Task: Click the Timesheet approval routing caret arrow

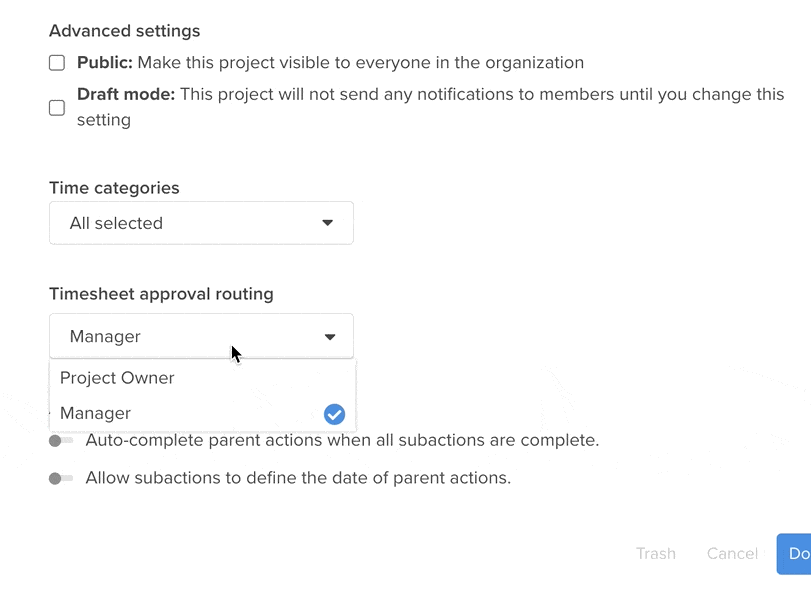Action: [330, 337]
